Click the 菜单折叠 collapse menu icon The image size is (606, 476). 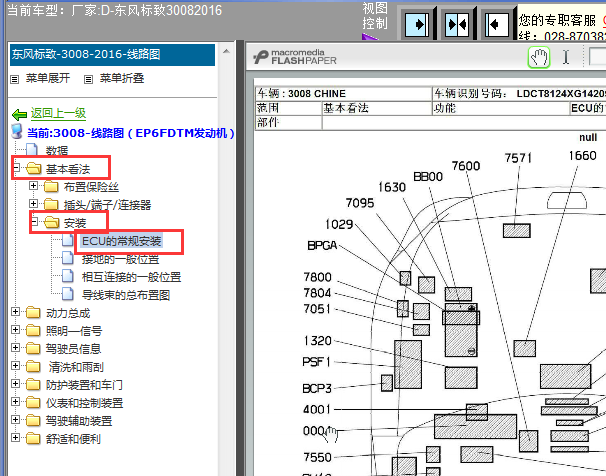coord(89,80)
